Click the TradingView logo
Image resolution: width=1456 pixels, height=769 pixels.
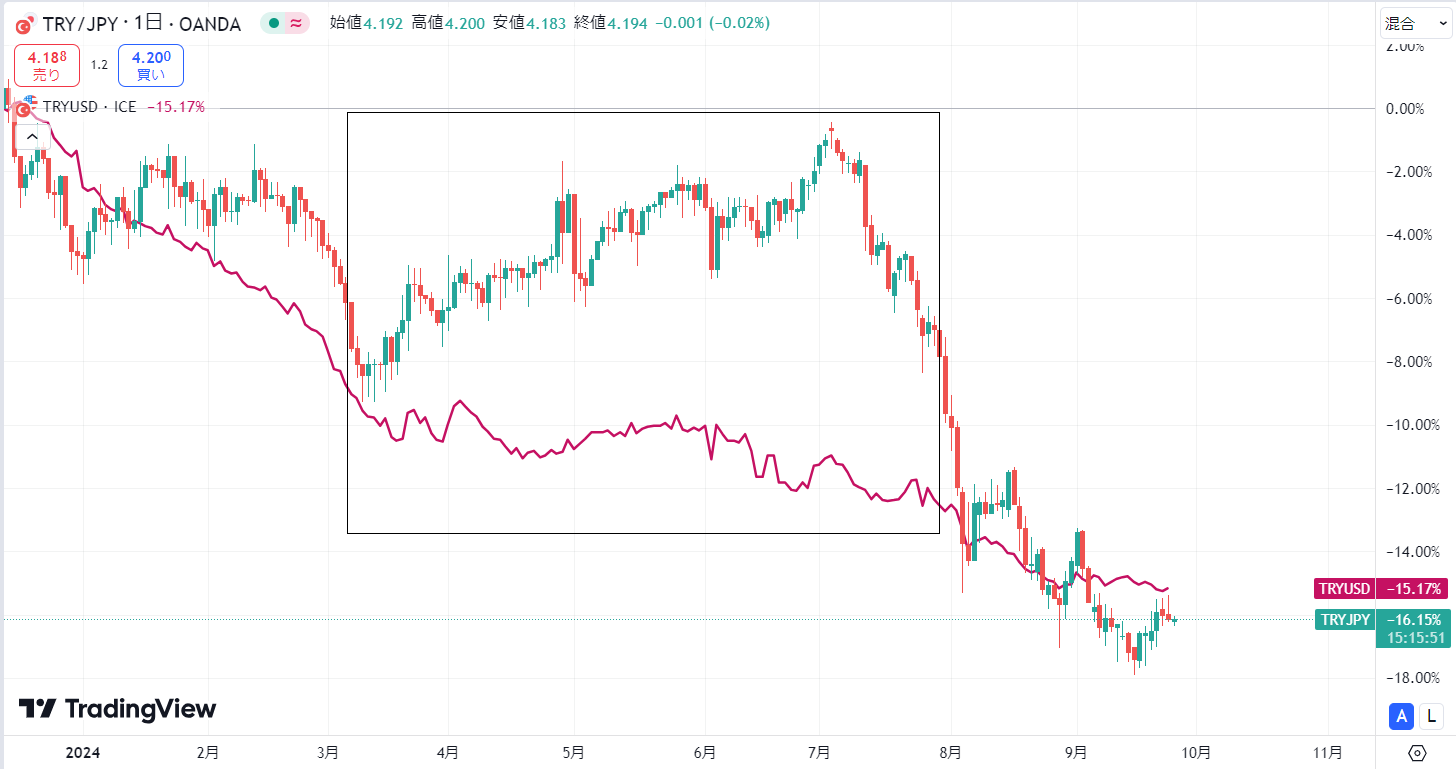117,709
